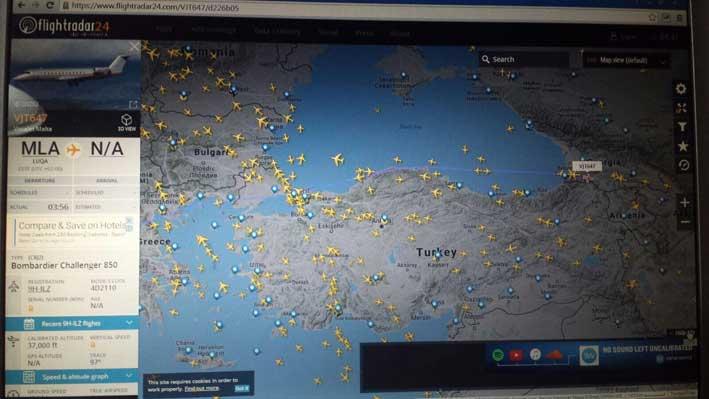Open the cookie Find out more link

(x=202, y=389)
